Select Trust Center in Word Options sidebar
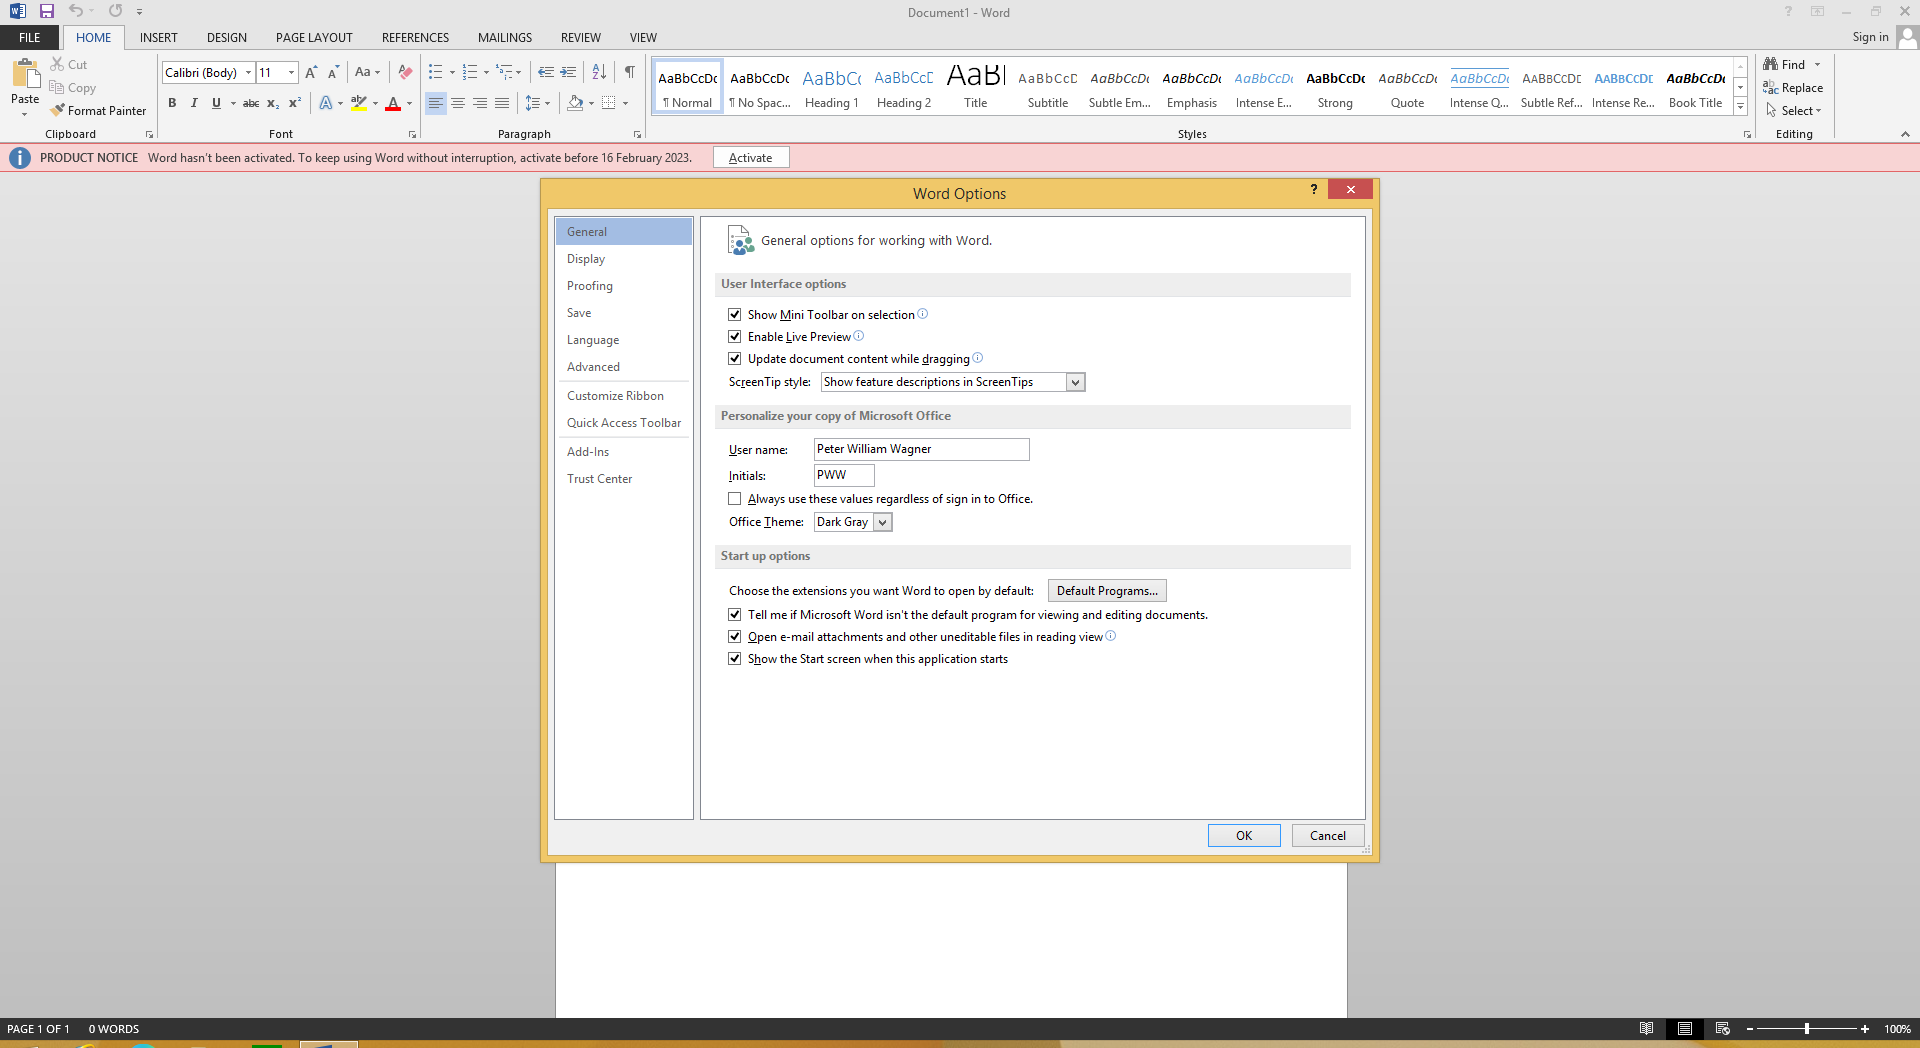This screenshot has height=1048, width=1920. point(623,479)
